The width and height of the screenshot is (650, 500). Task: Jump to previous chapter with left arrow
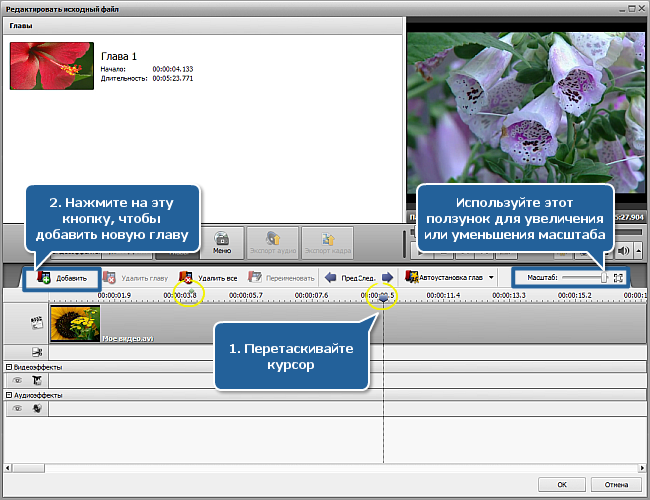330,277
